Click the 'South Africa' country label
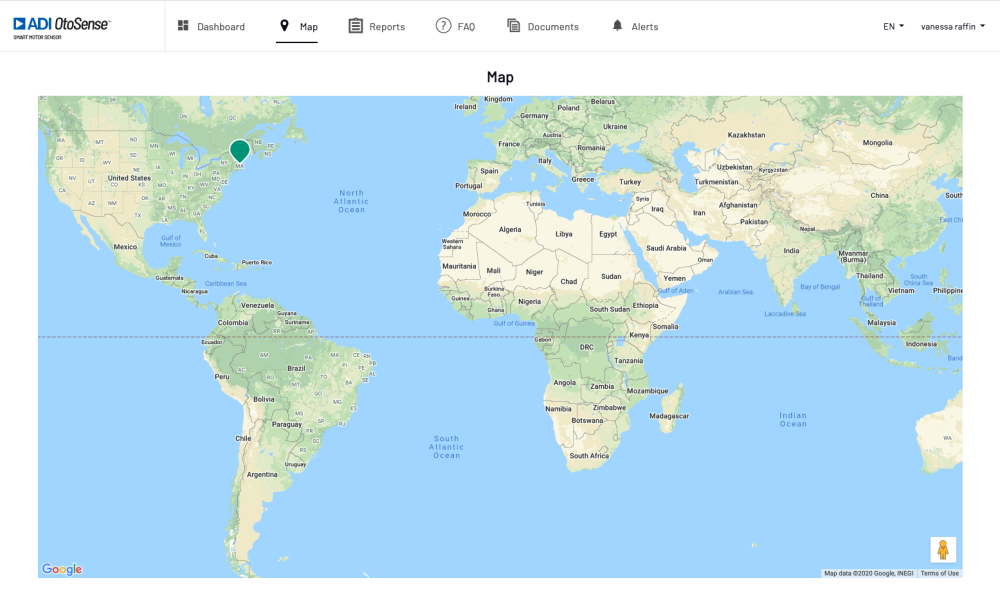Image resolution: width=1000 pixels, height=598 pixels. 589,456
